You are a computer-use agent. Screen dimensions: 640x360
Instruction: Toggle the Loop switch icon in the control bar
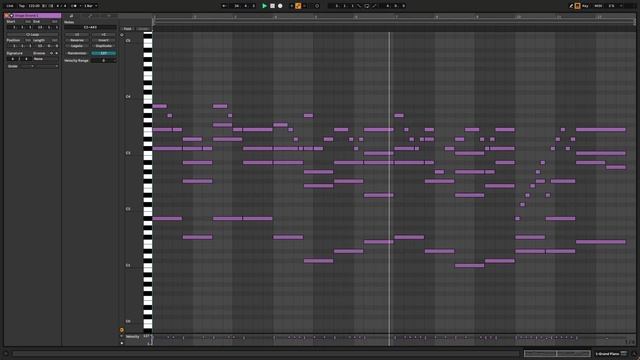367,6
